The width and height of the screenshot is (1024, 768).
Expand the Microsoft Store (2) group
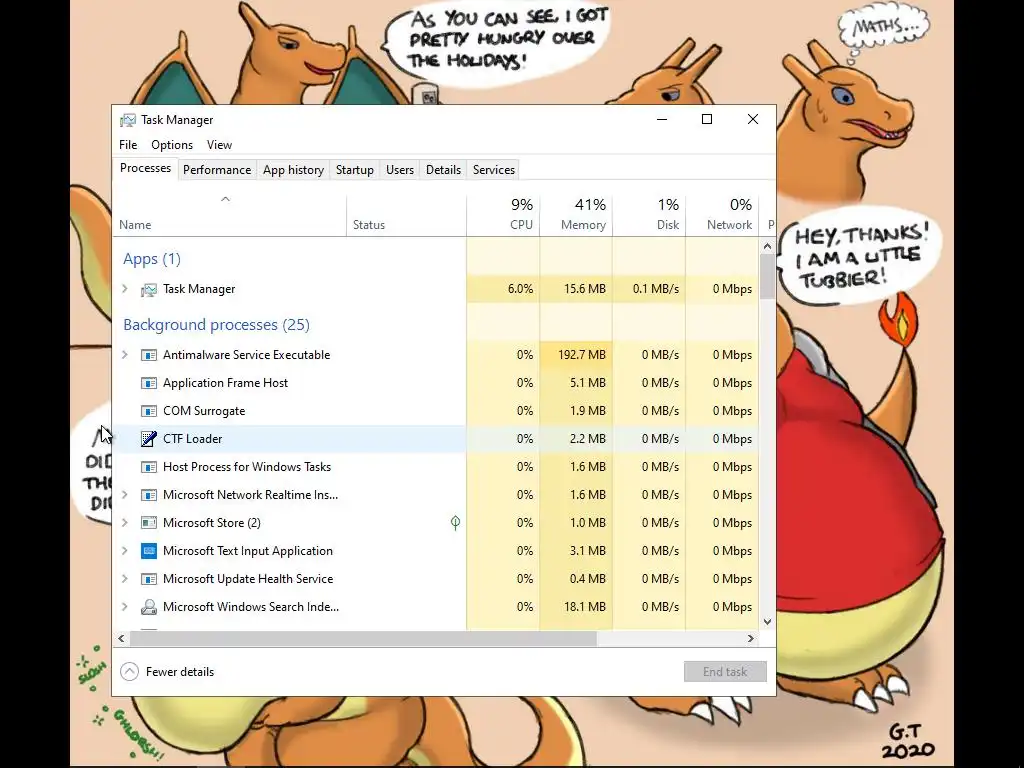[125, 522]
